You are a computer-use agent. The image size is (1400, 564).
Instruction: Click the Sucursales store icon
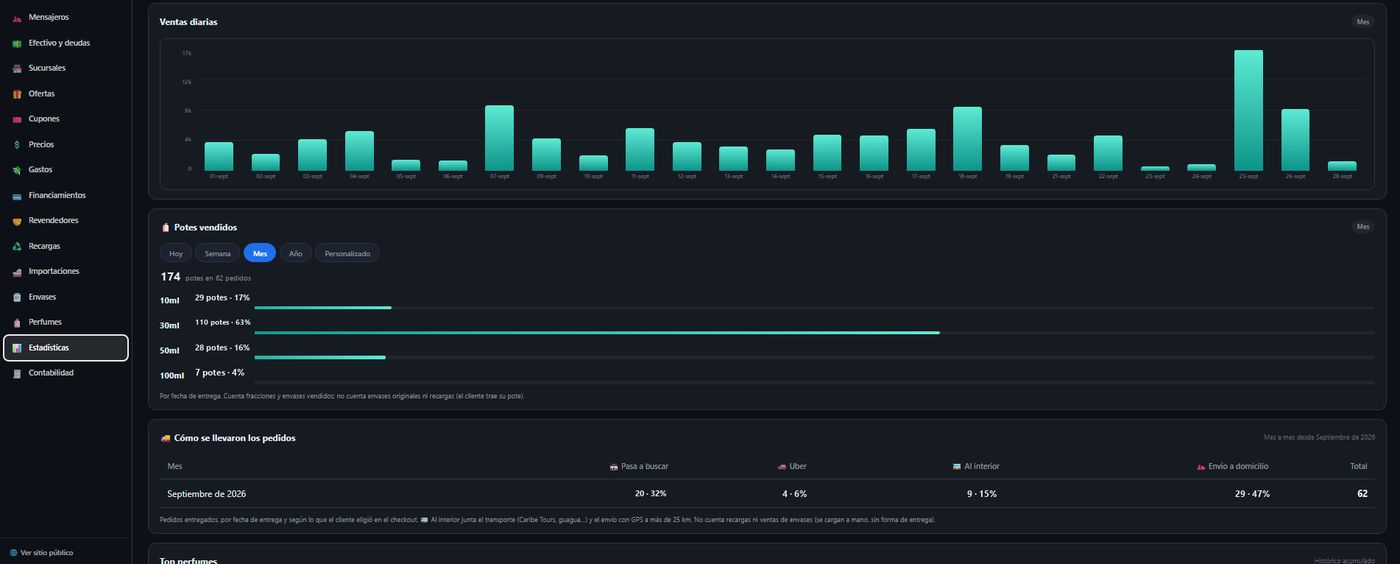click(17, 68)
